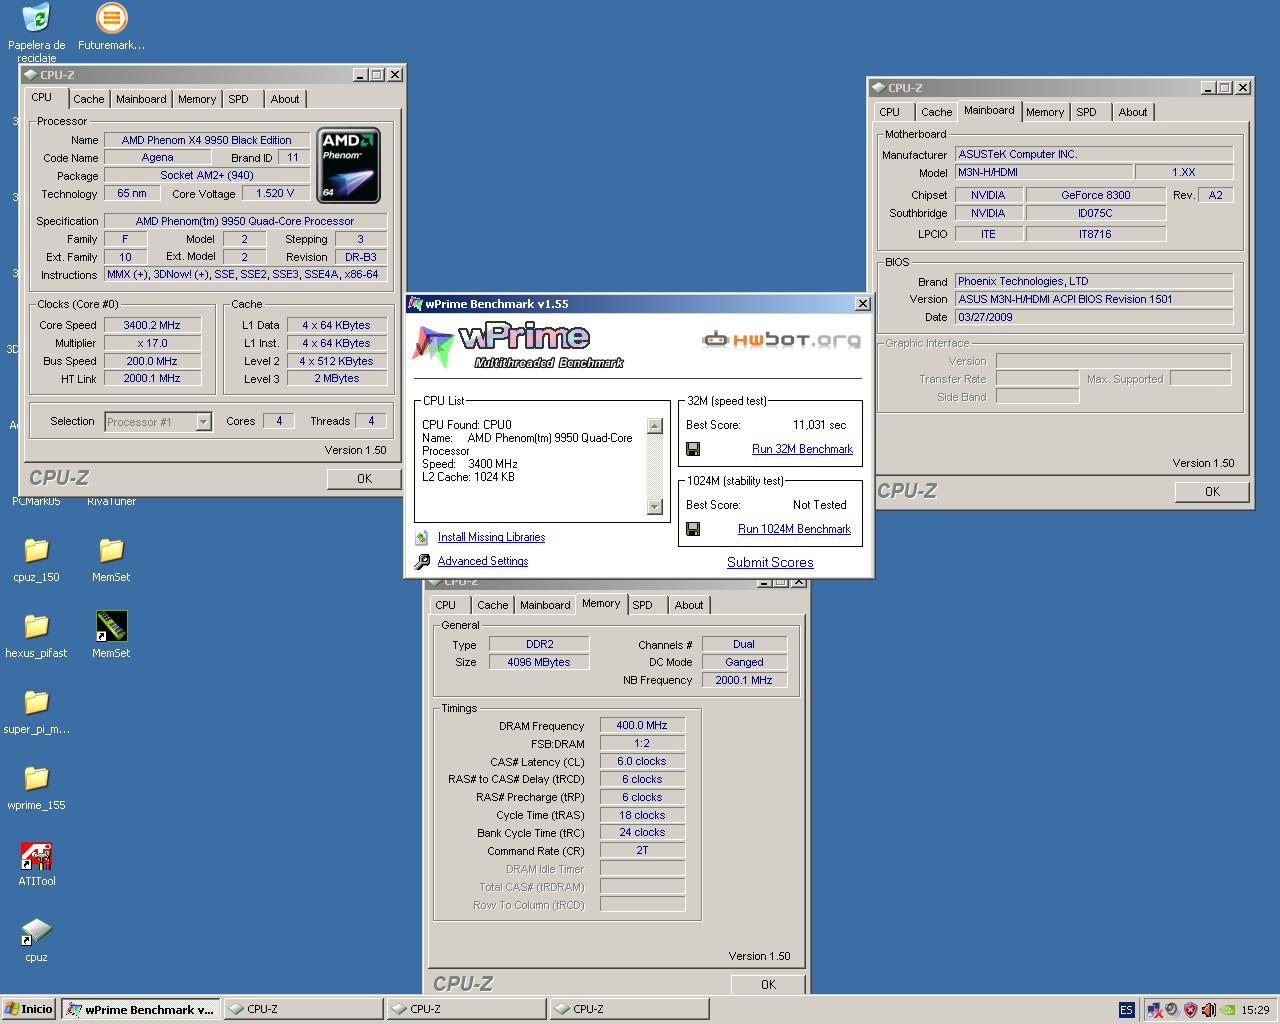Click the Install Missing Libraries icon

422,537
